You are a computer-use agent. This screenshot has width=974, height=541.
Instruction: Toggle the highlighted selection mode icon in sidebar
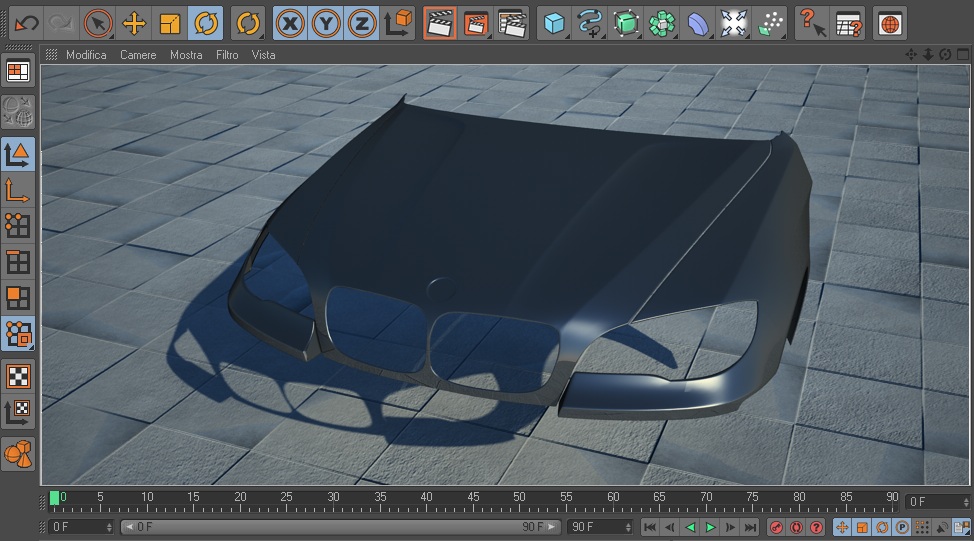click(x=18, y=334)
